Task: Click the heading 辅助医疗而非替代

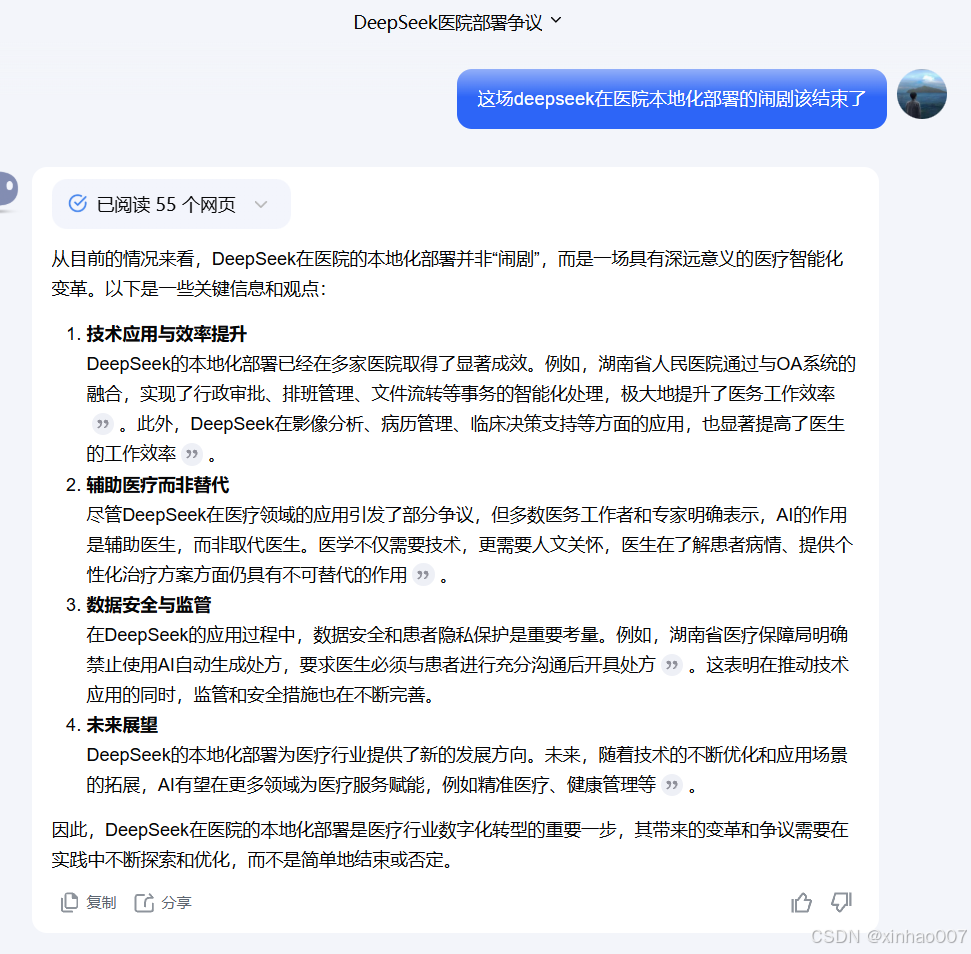Action: tap(157, 485)
